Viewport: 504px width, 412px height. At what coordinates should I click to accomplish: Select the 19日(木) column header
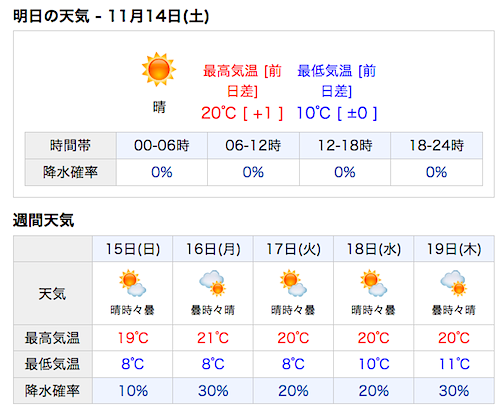point(454,249)
